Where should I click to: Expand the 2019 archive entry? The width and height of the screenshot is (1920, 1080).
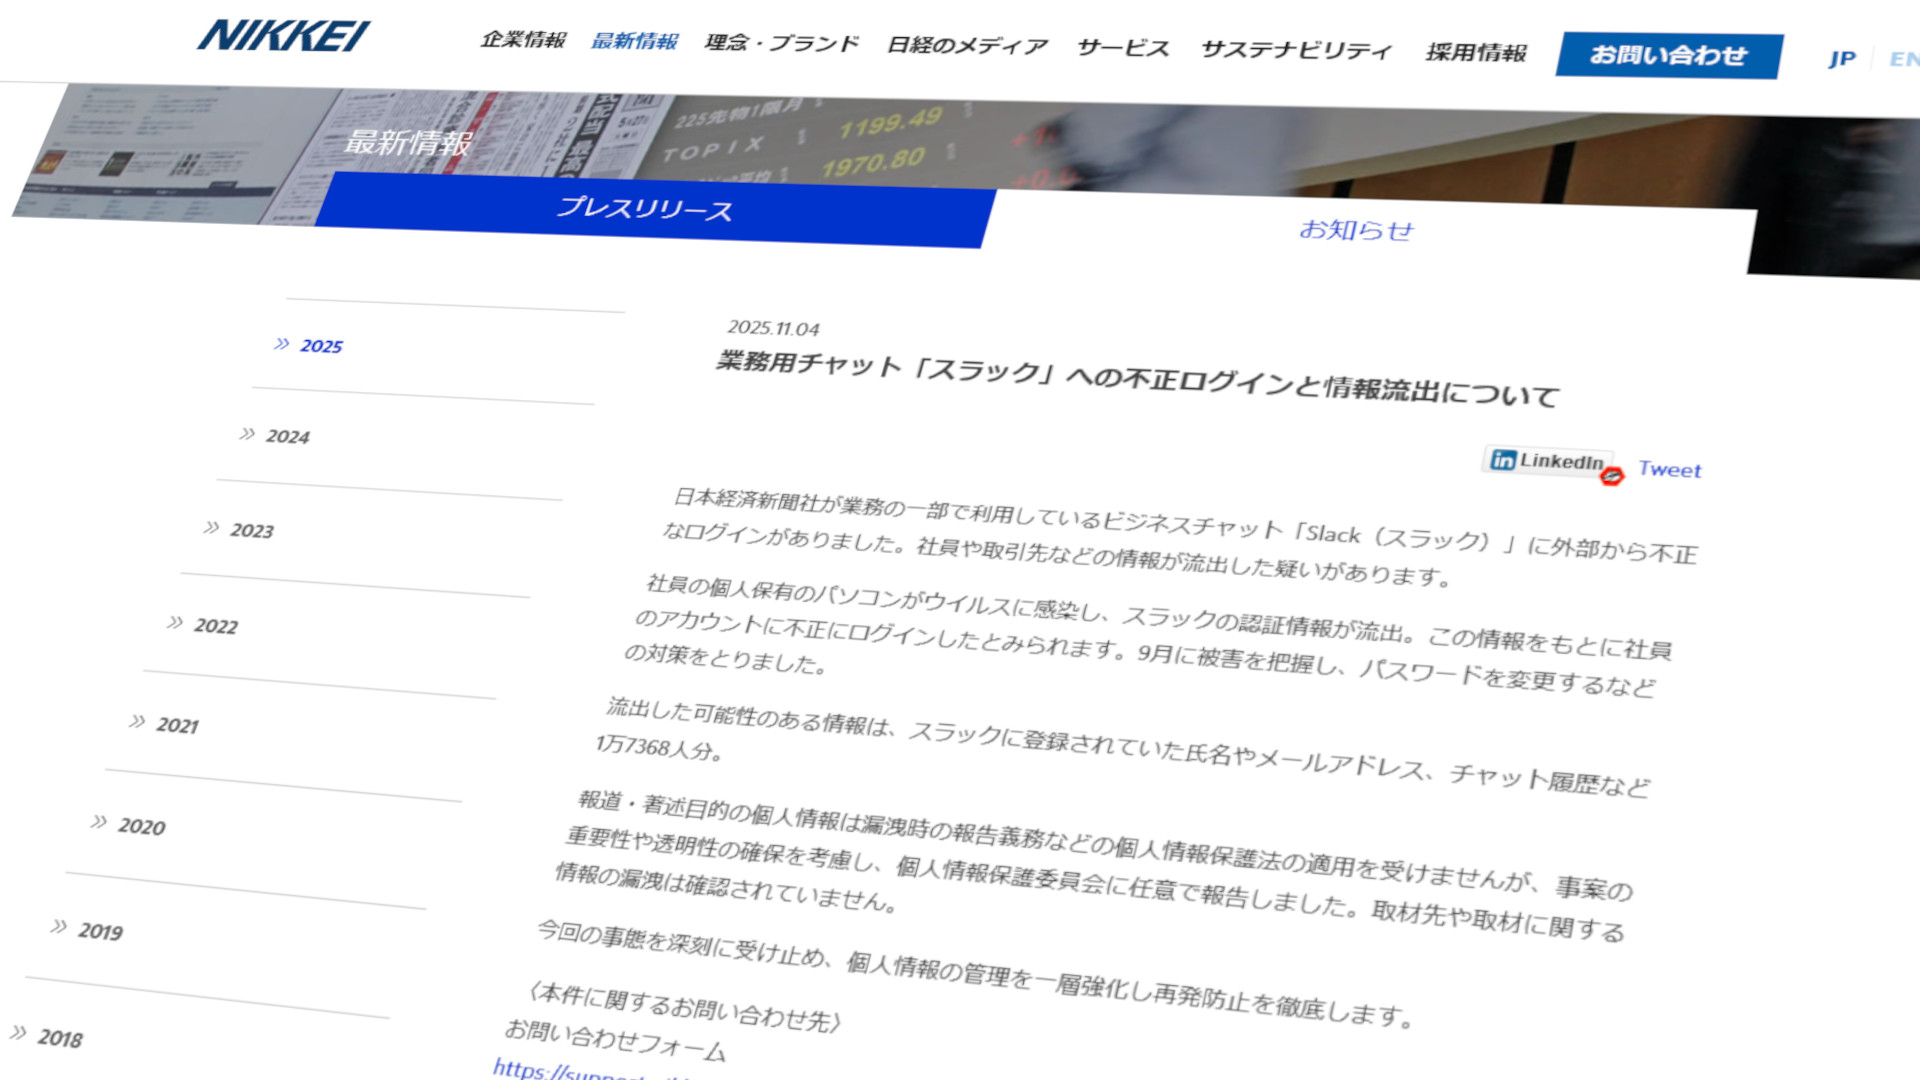pyautogui.click(x=100, y=930)
